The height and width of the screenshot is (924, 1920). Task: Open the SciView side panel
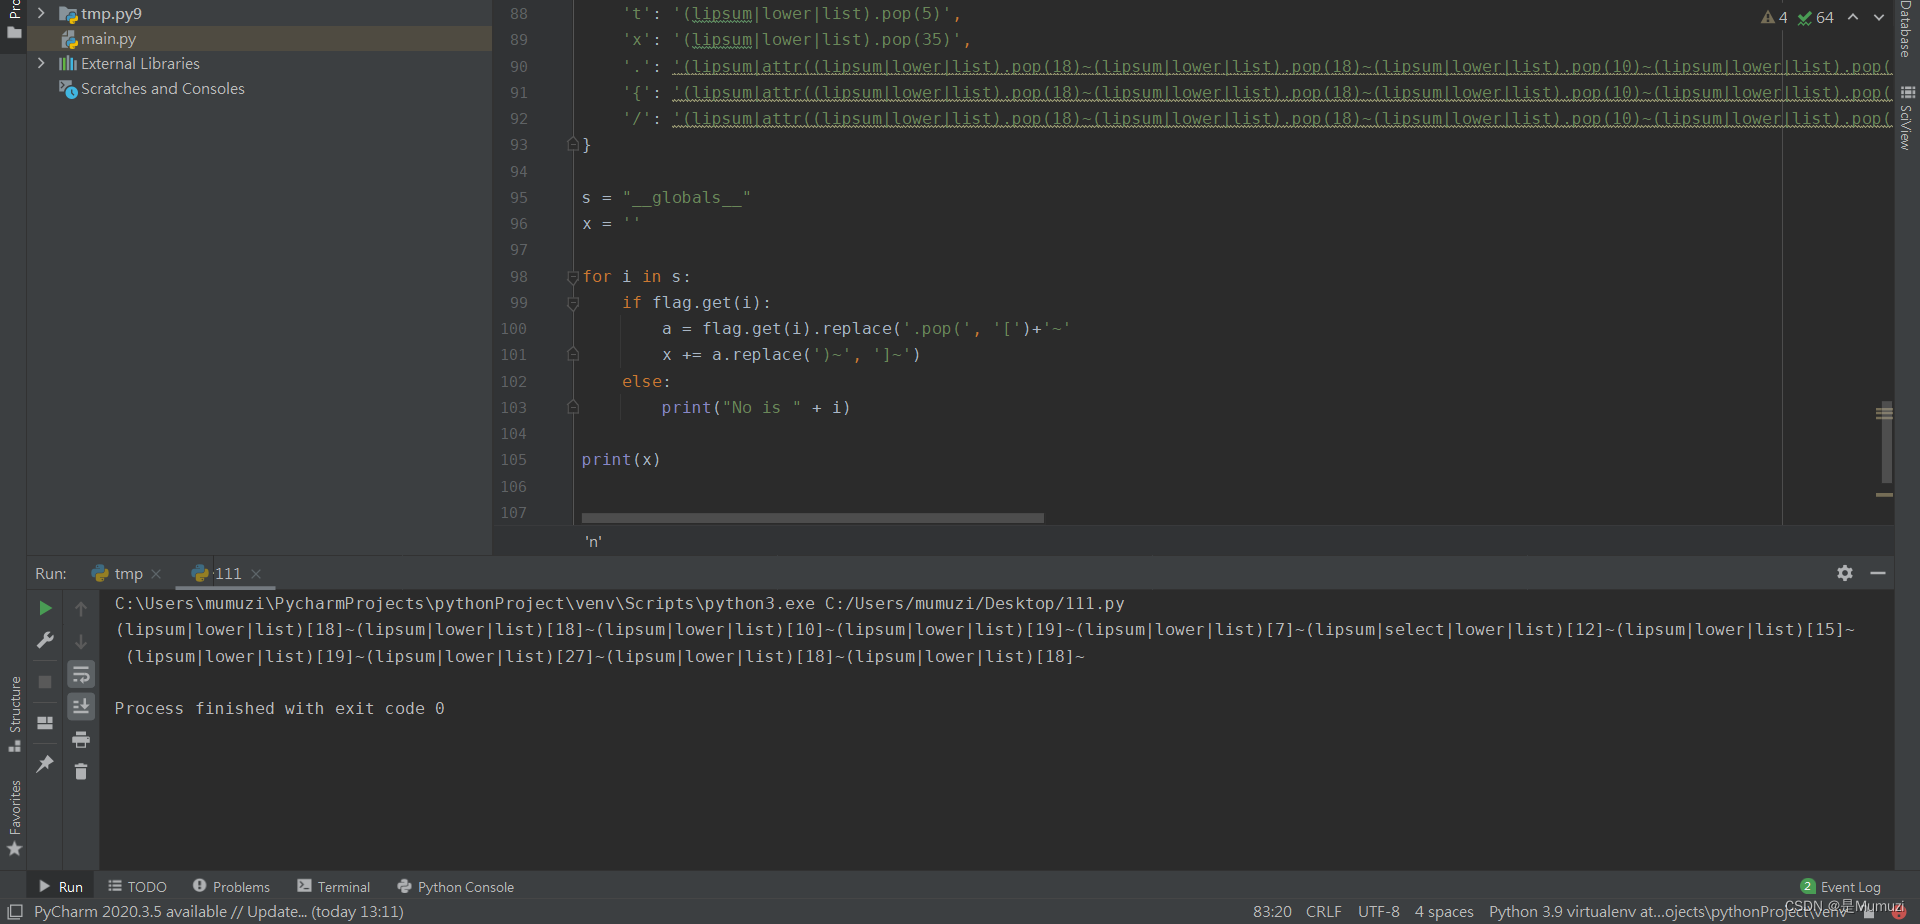point(1906,118)
